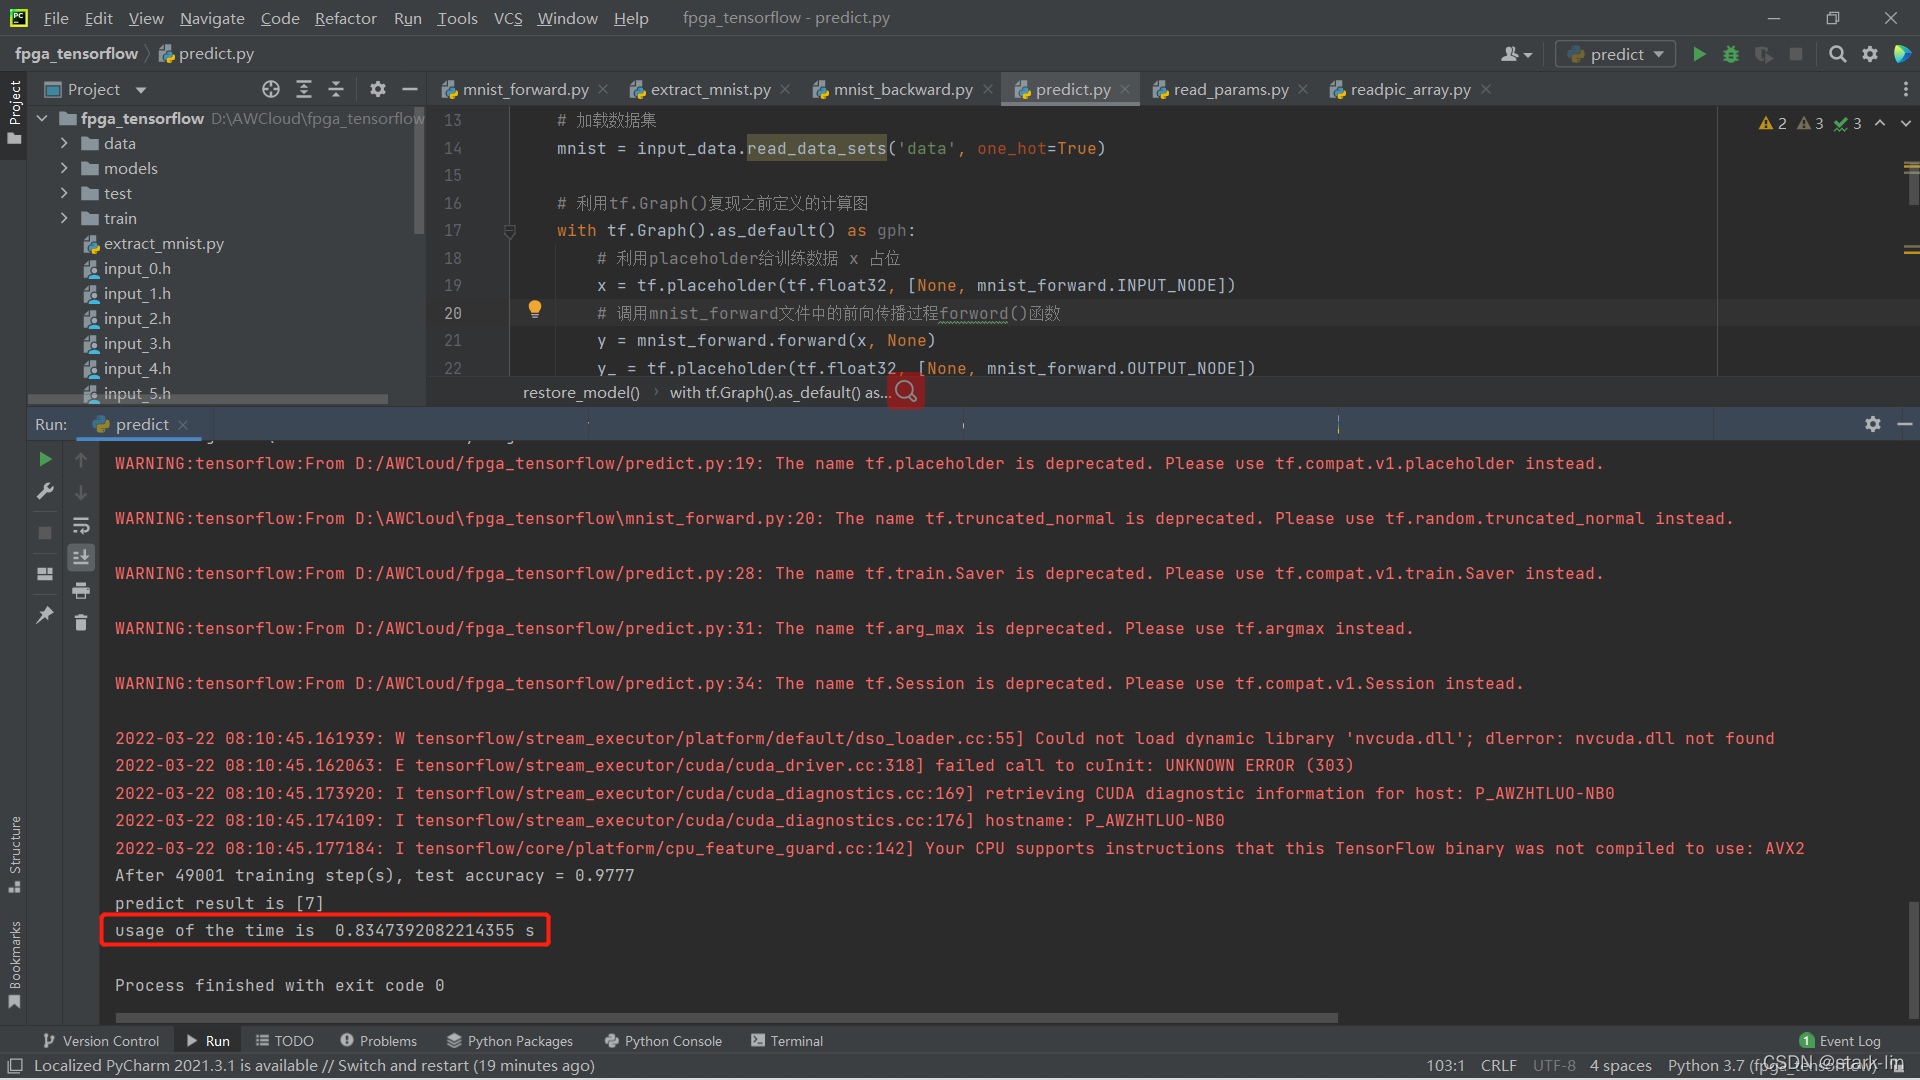Switch to the mnist_backward.py editor tab
This screenshot has height=1080, width=1920.
tap(902, 89)
